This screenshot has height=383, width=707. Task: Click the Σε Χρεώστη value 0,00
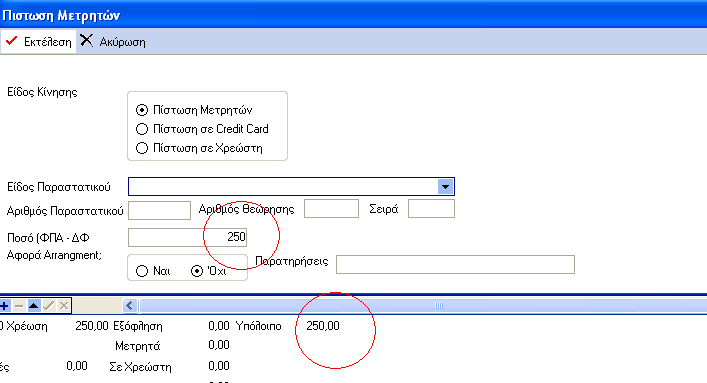[x=219, y=366]
